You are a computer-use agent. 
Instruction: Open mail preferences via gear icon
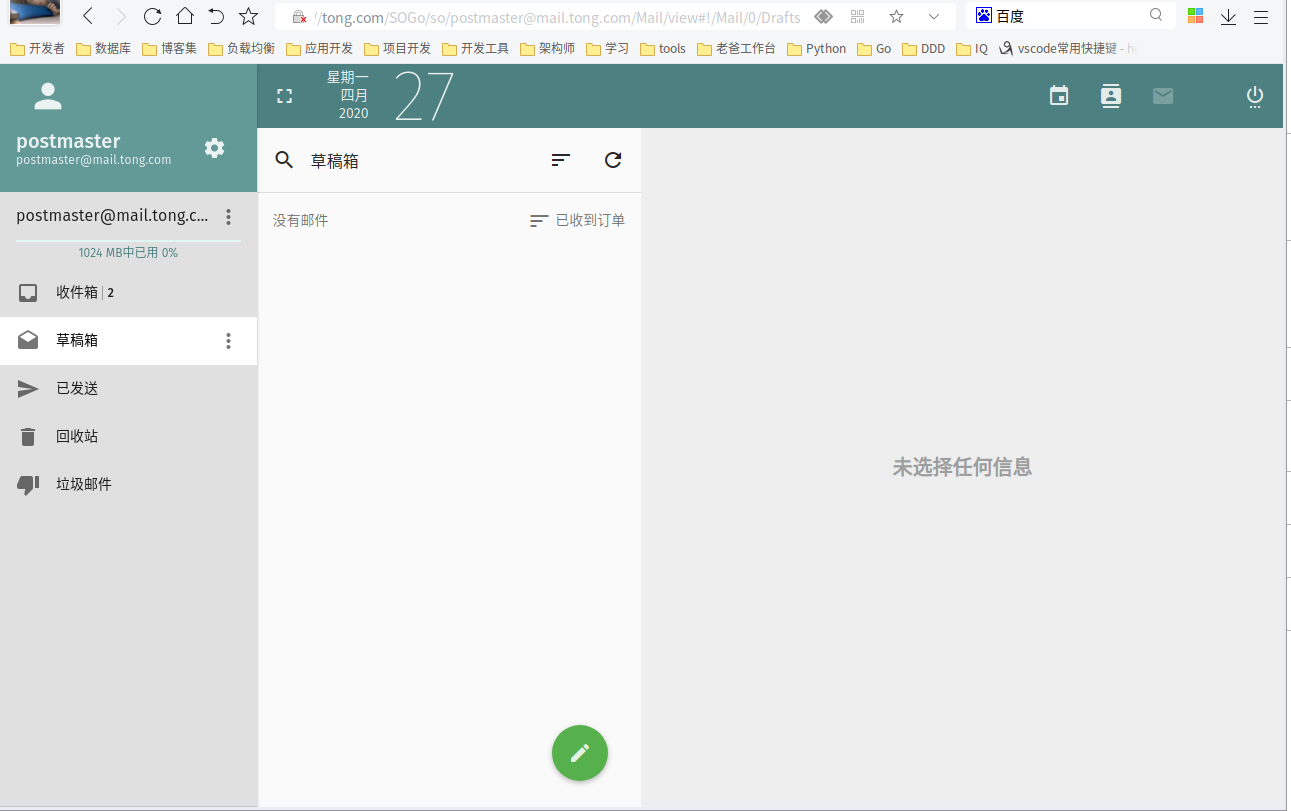click(x=214, y=147)
